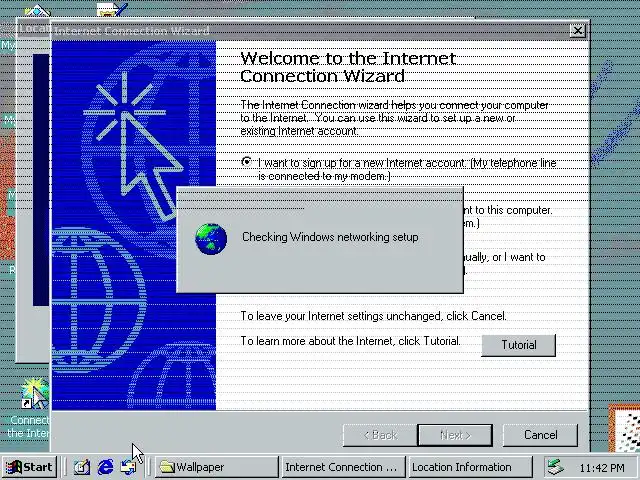Open the Start menu
Screen dimensions: 640x480
[x=29, y=467]
